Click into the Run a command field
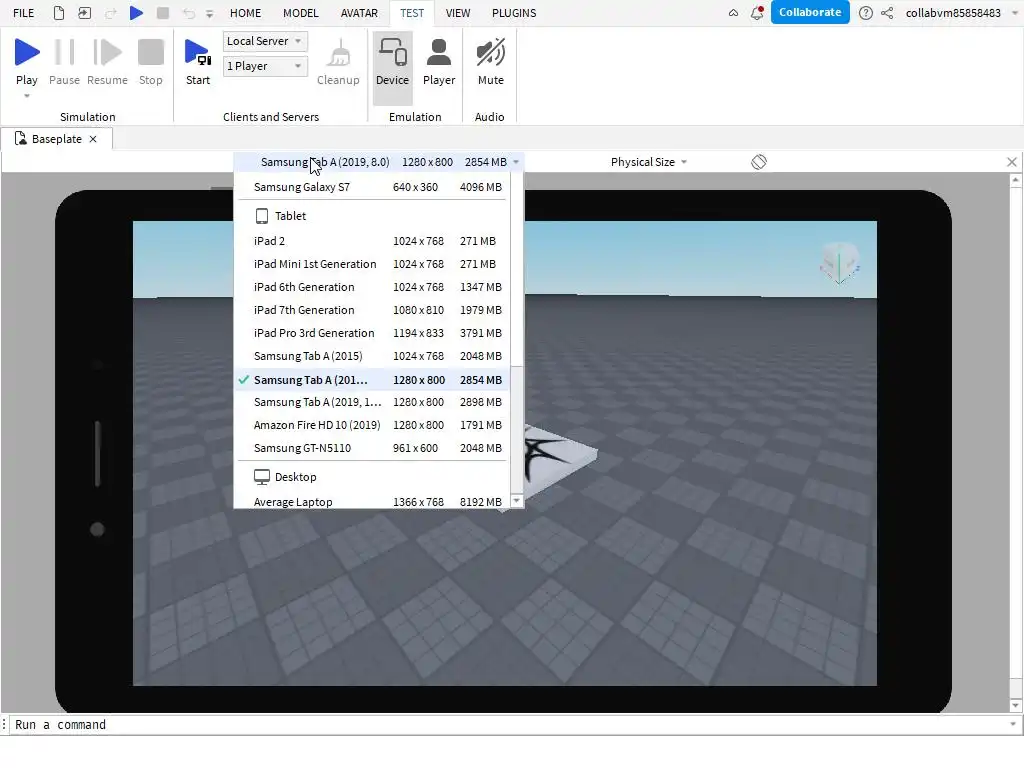 point(509,724)
